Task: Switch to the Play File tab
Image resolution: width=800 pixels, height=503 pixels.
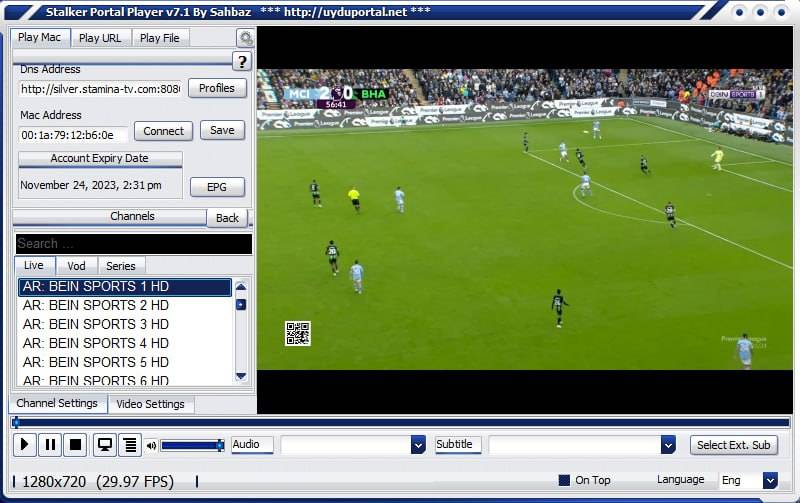Action: 160,38
